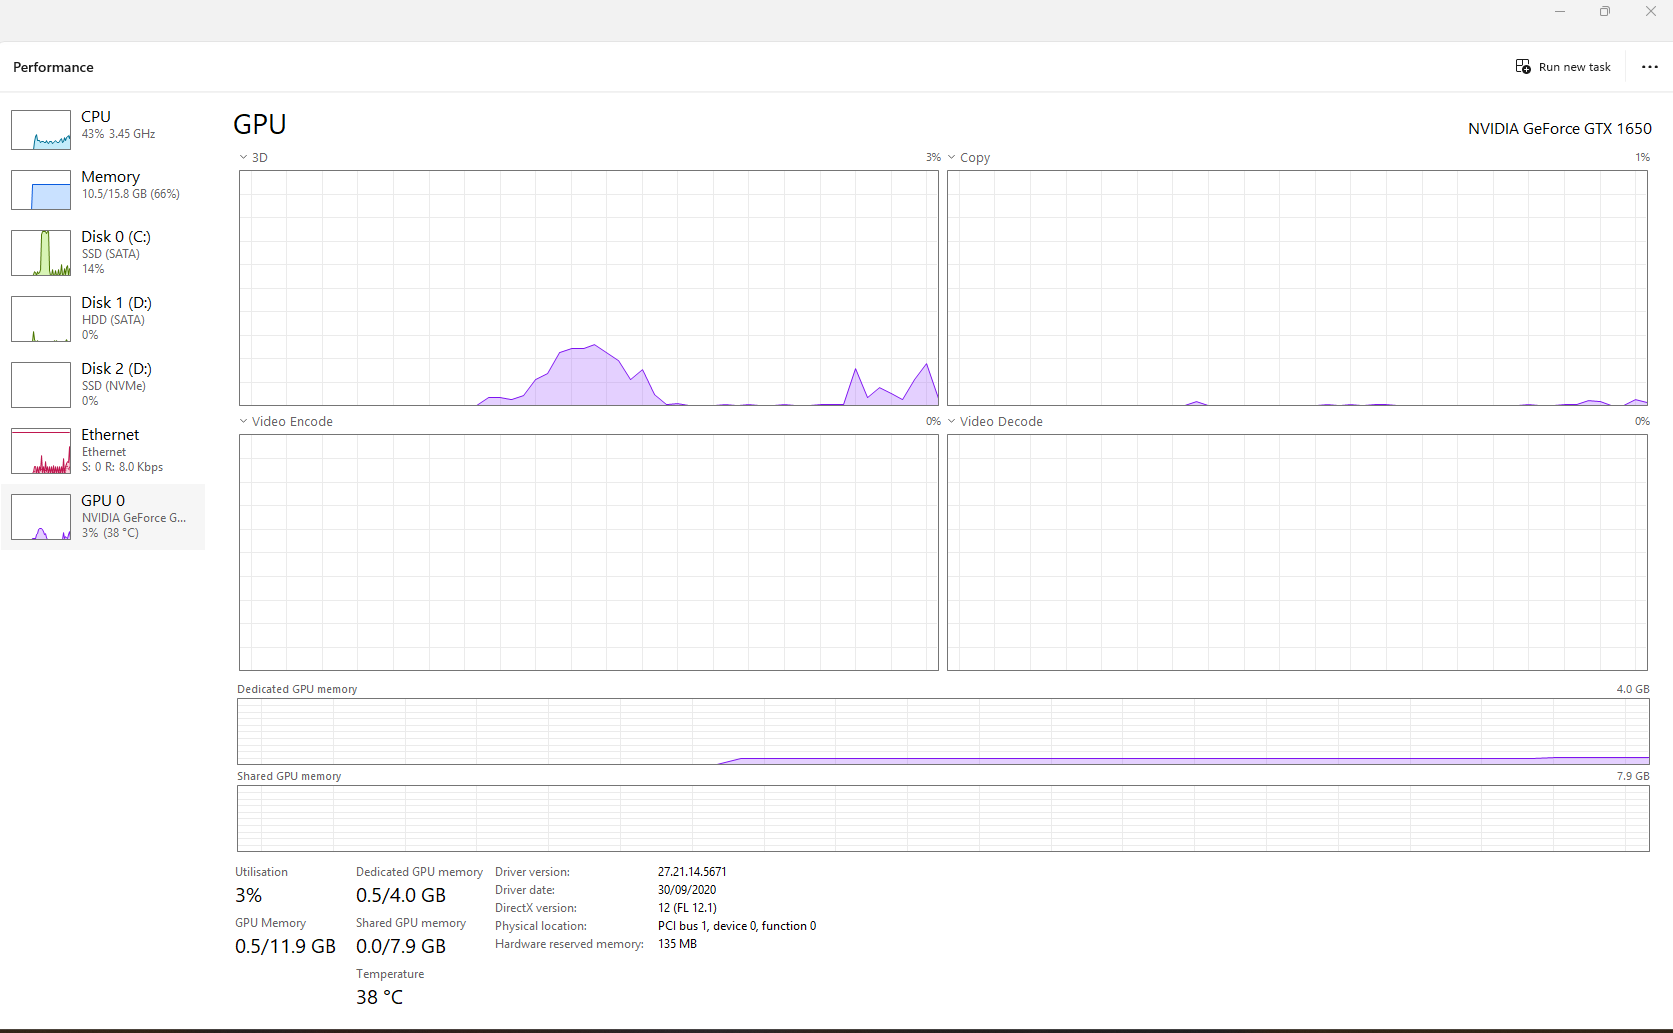Click the Copy engine usage graph
The image size is (1673, 1033).
1297,288
